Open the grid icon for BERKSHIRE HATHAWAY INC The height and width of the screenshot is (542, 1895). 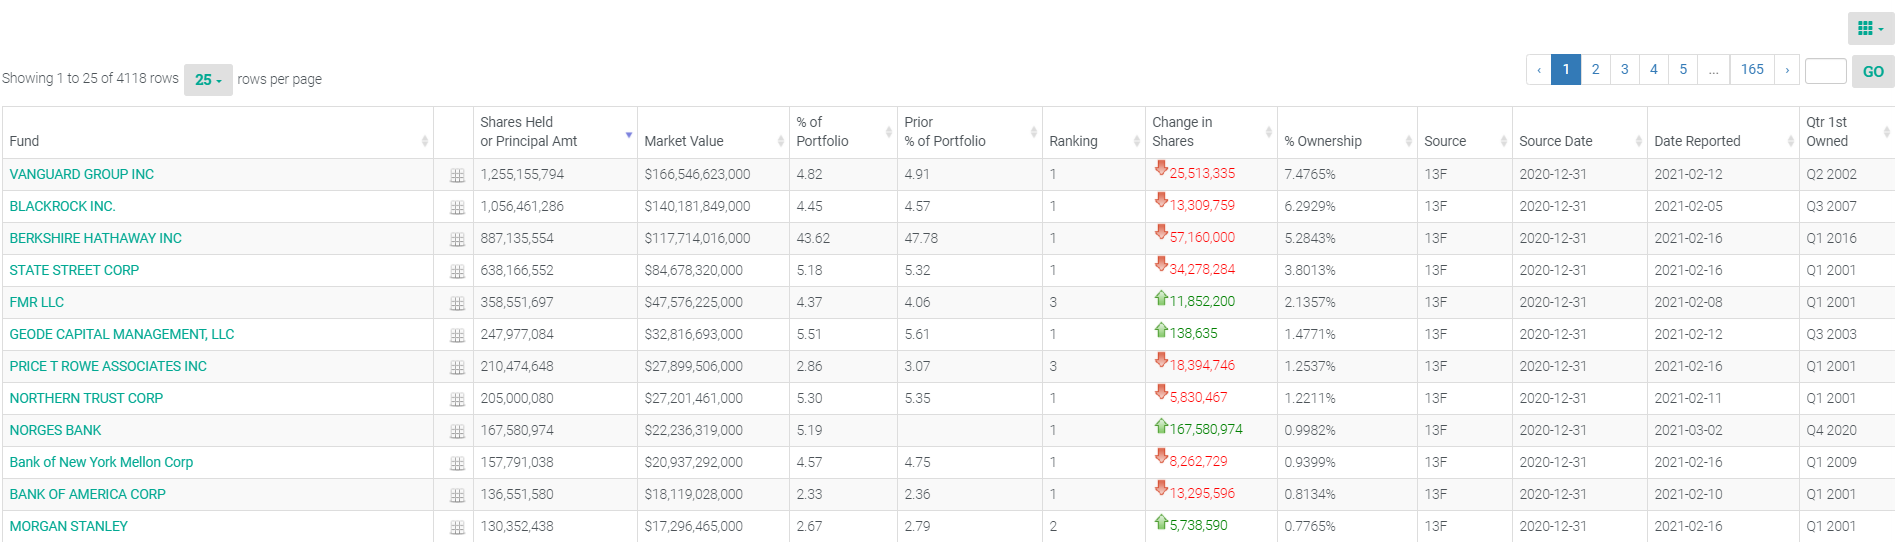coord(457,240)
